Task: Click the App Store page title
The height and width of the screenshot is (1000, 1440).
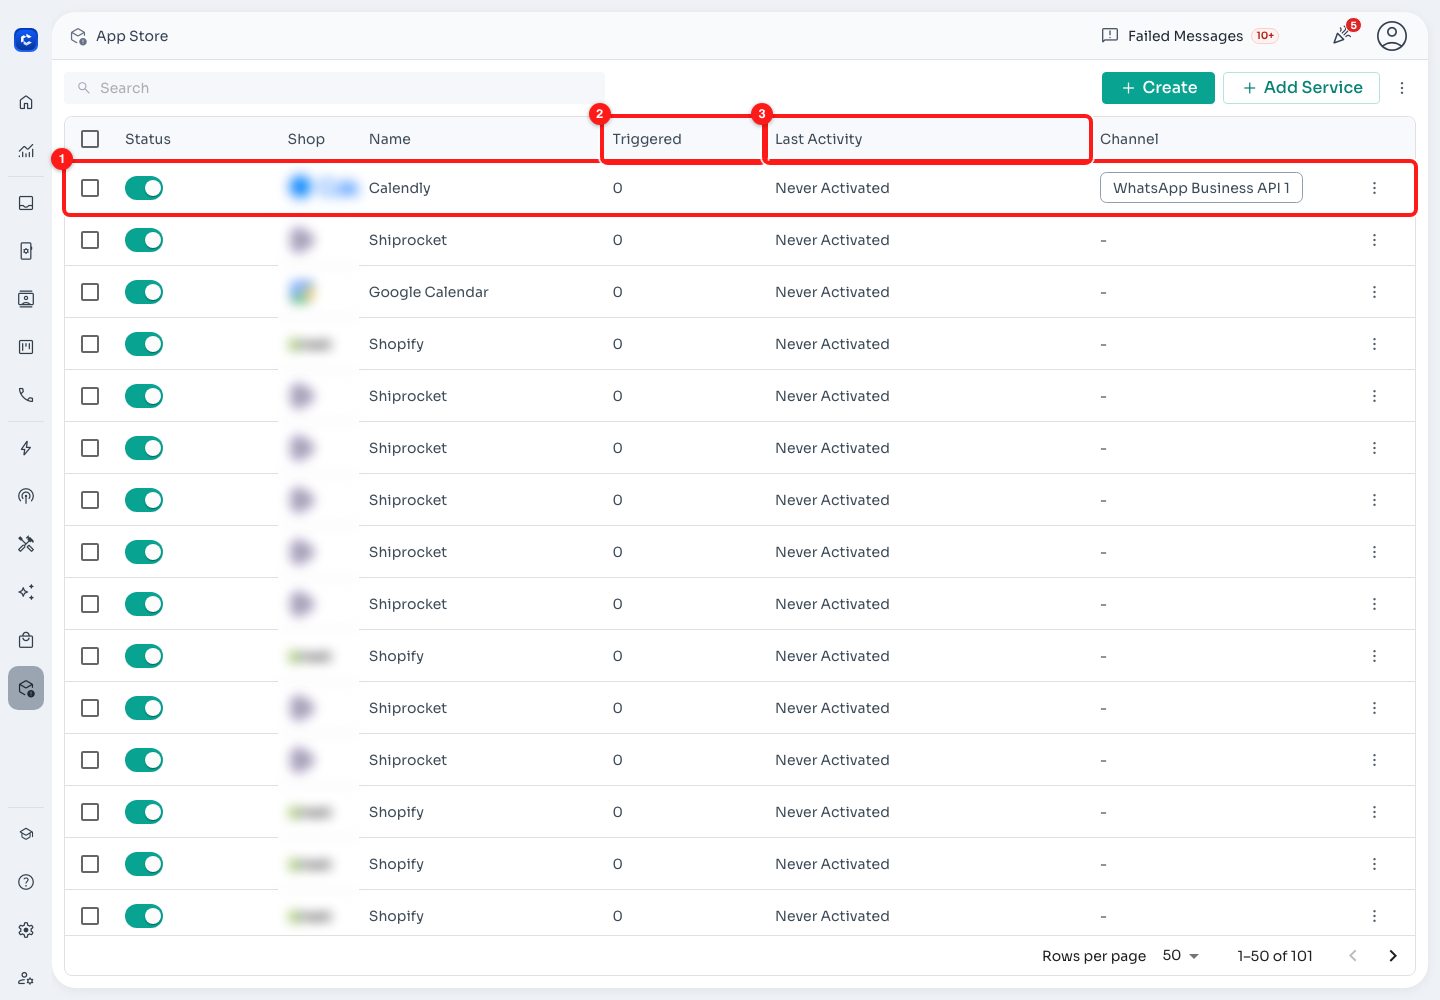Action: tap(132, 36)
